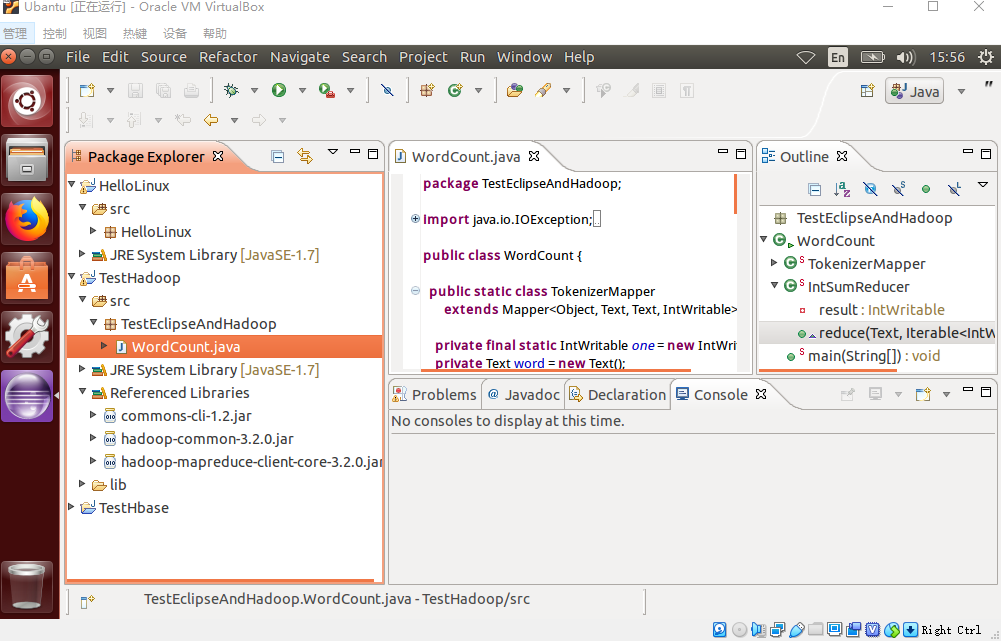
Task: Sort Outline members alphabetically
Action: pos(842,189)
